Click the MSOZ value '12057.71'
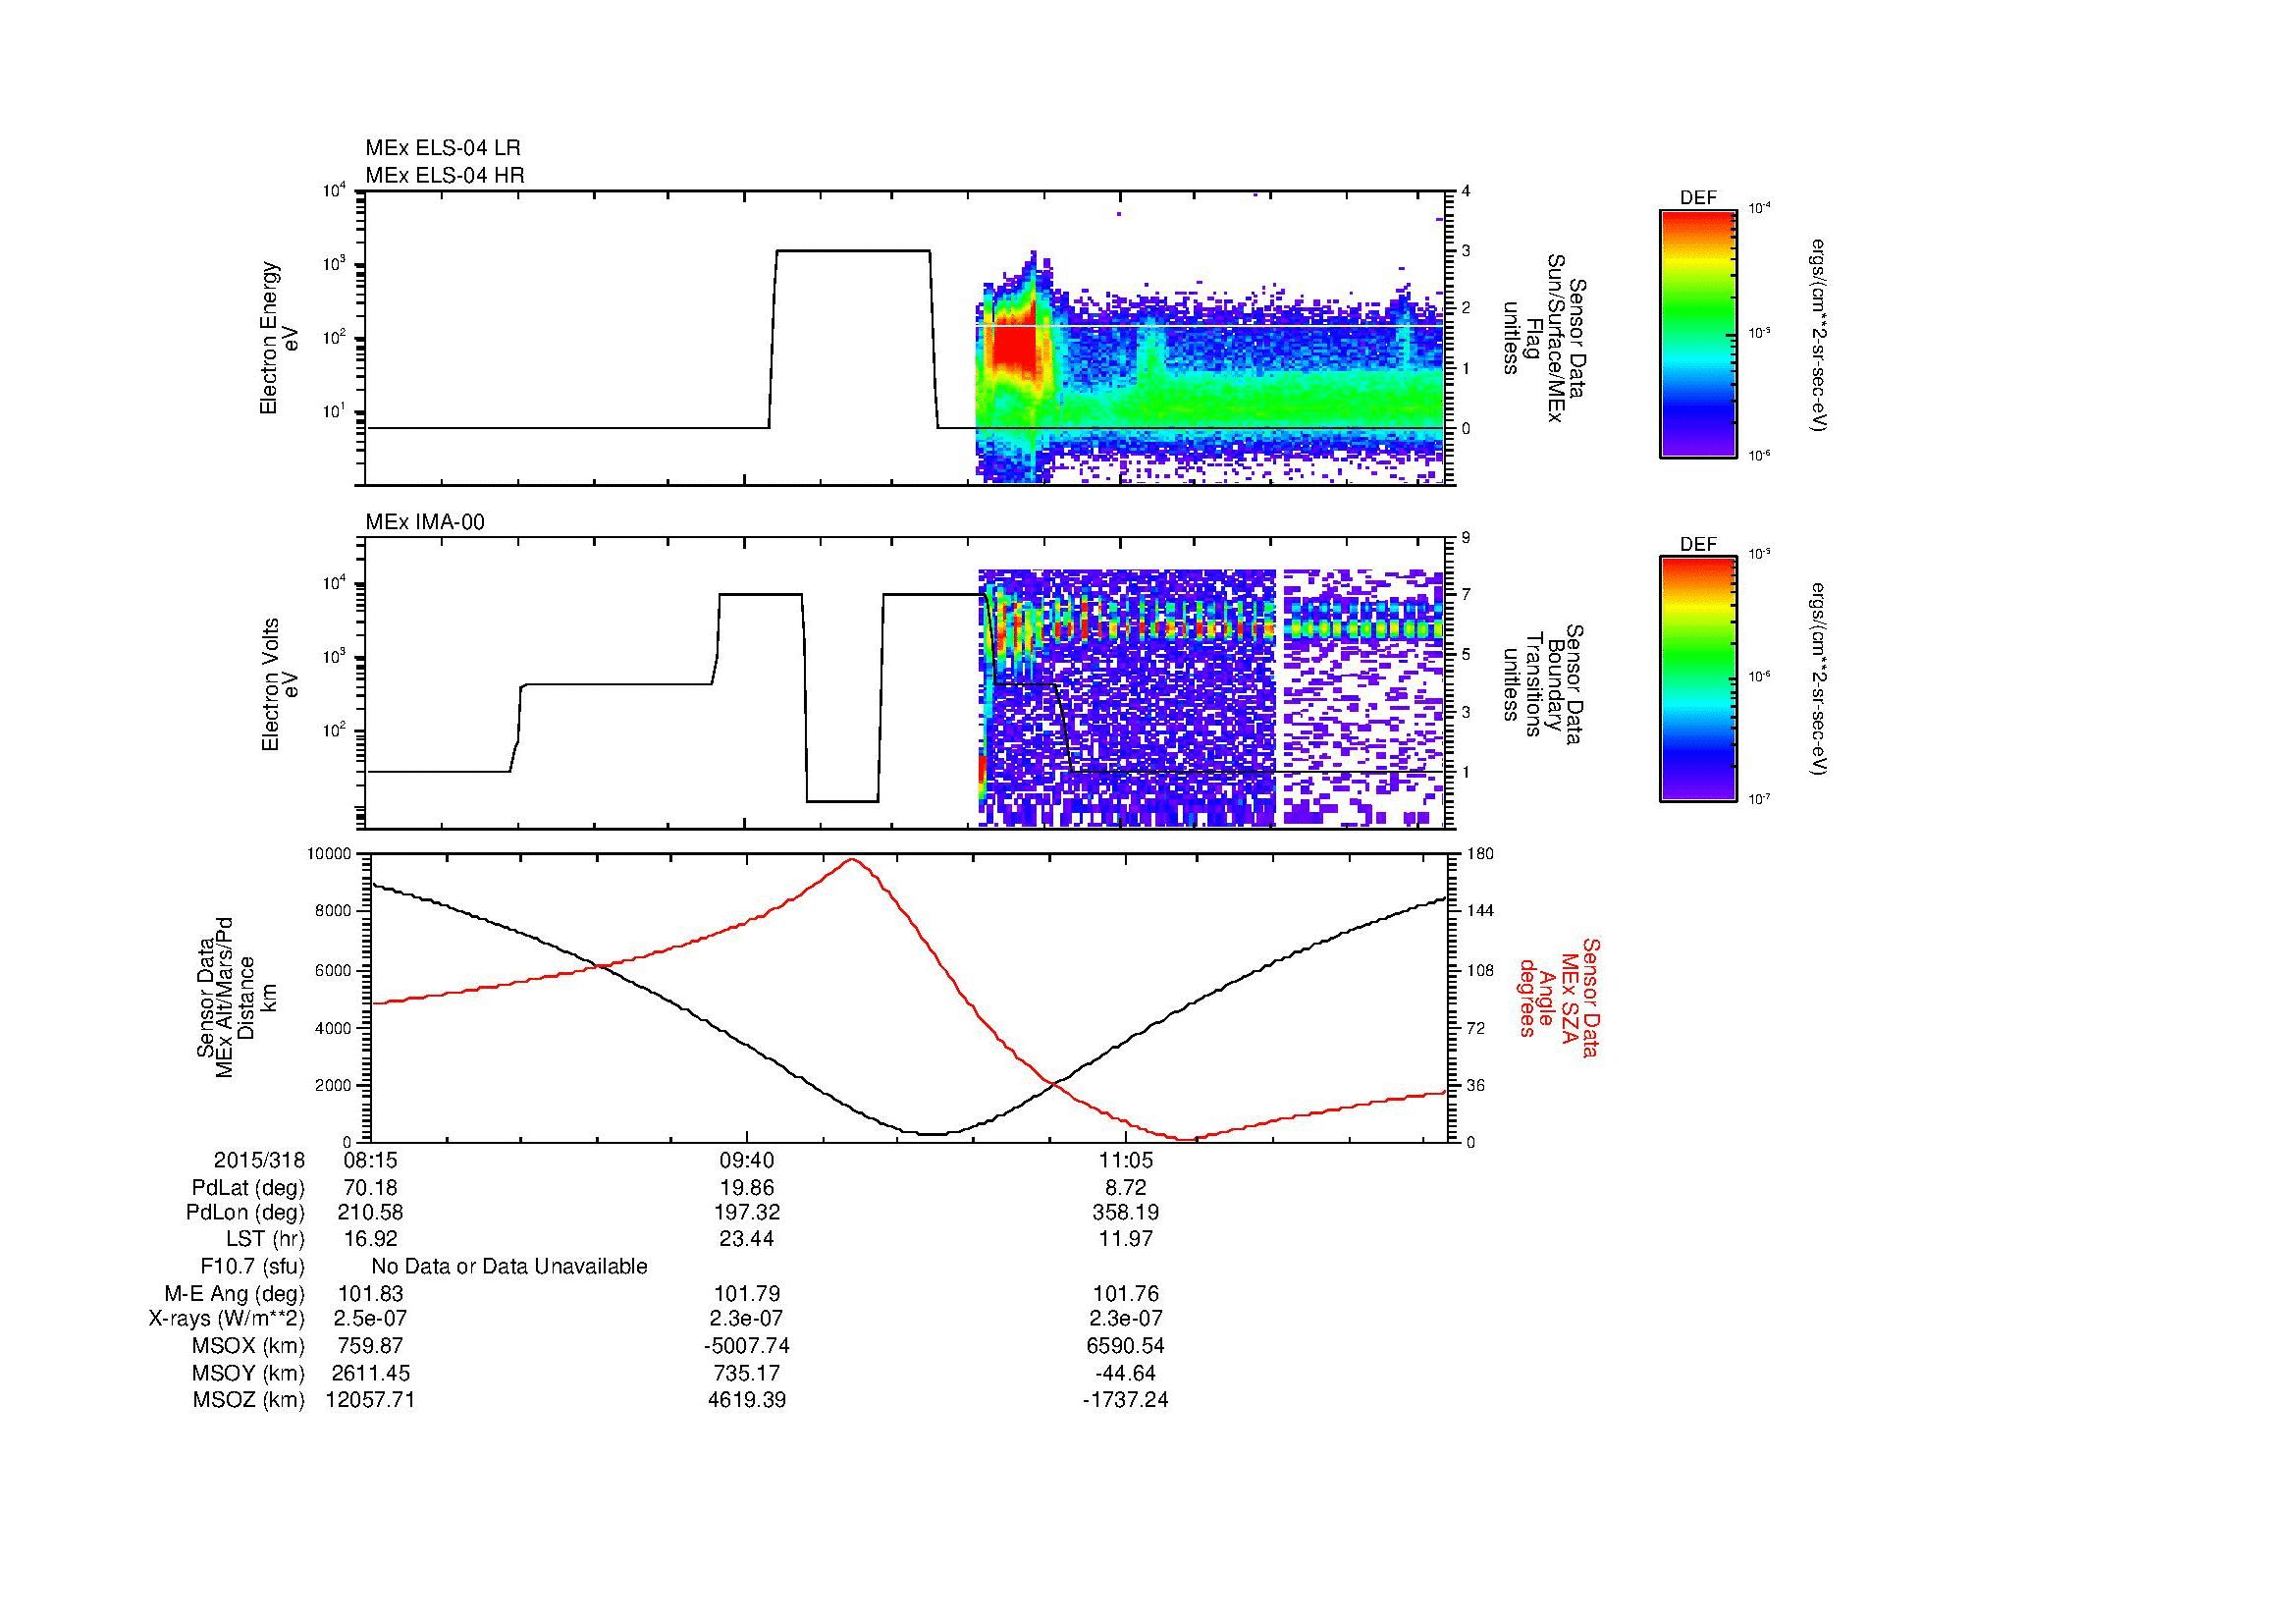 (370, 1401)
